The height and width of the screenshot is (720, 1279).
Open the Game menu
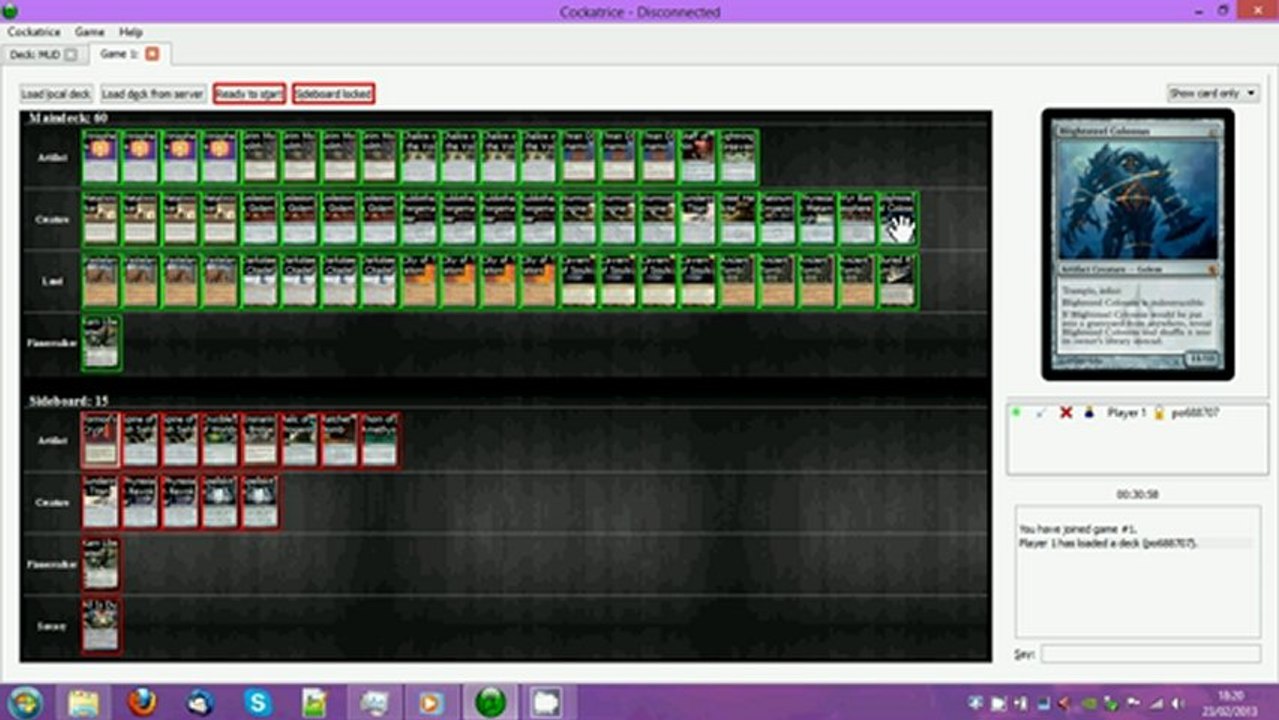click(89, 32)
